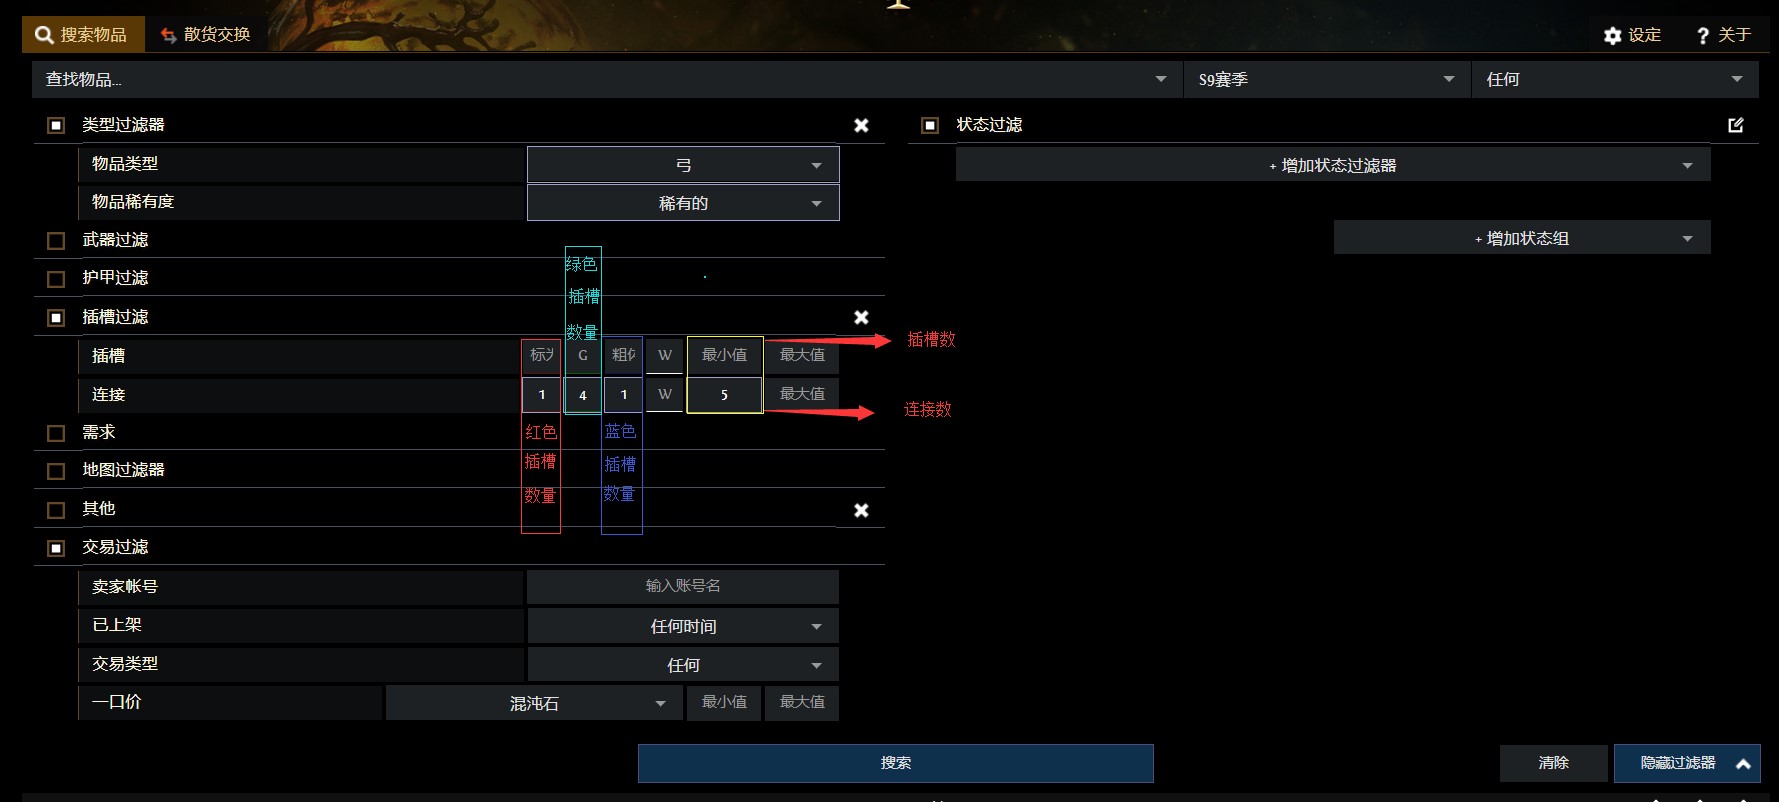The width and height of the screenshot is (1779, 802).
Task: Click the bulk exchange arrows icon
Action: click(x=168, y=35)
